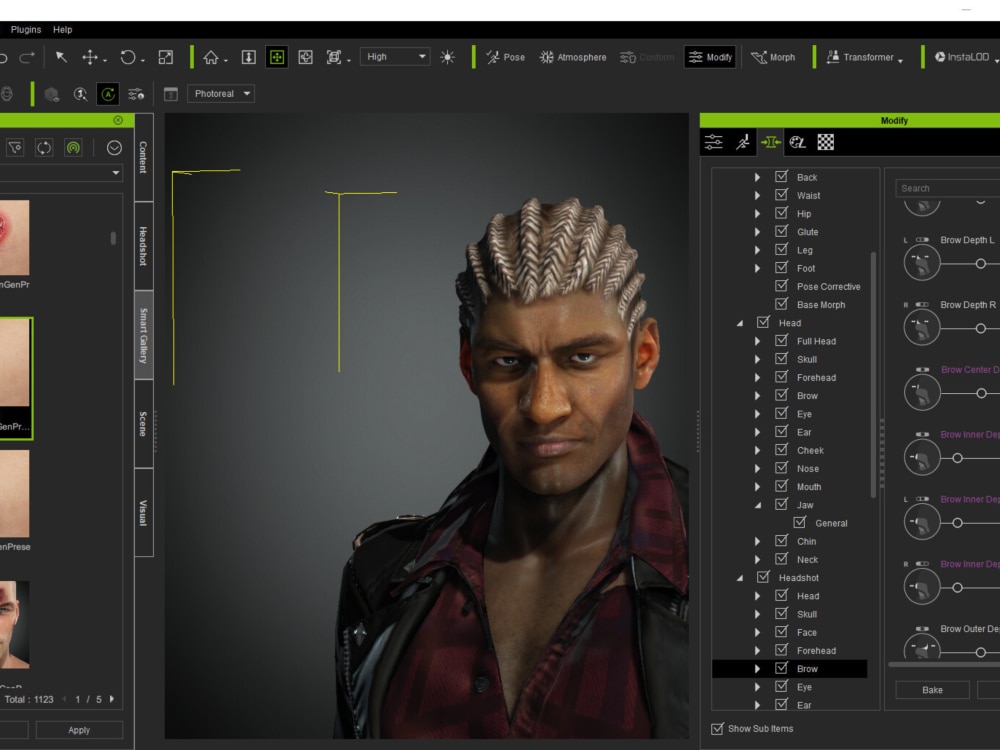Click the window layout icon beside Photoreal
1000x750 pixels.
[171, 94]
